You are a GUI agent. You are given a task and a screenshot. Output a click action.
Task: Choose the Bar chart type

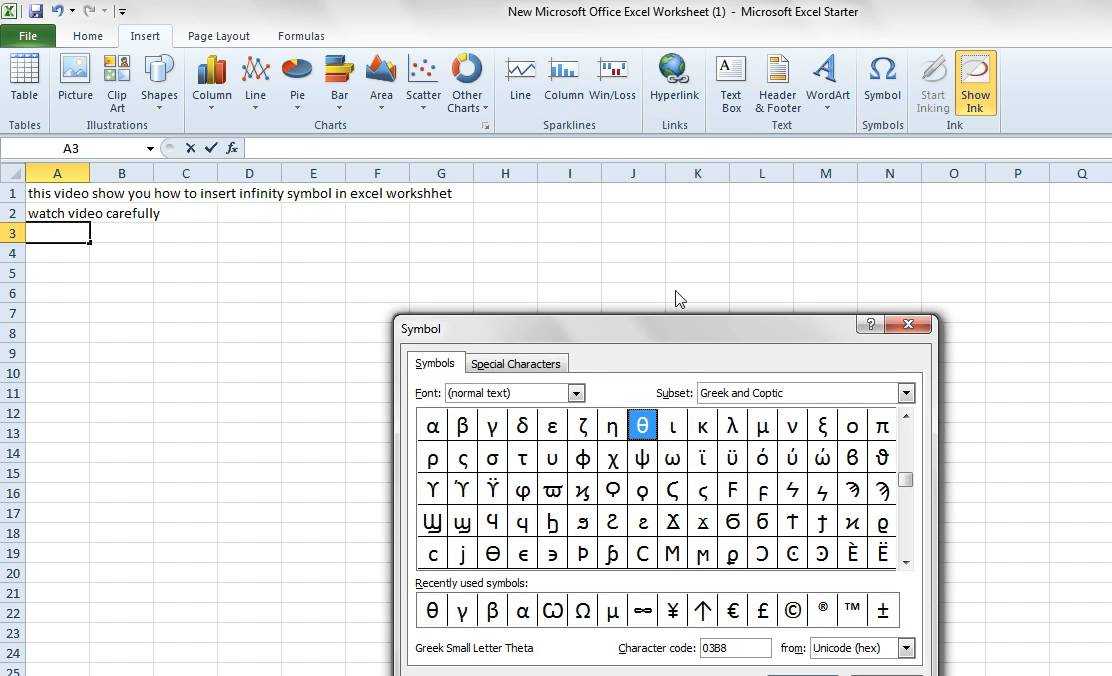coord(339,82)
